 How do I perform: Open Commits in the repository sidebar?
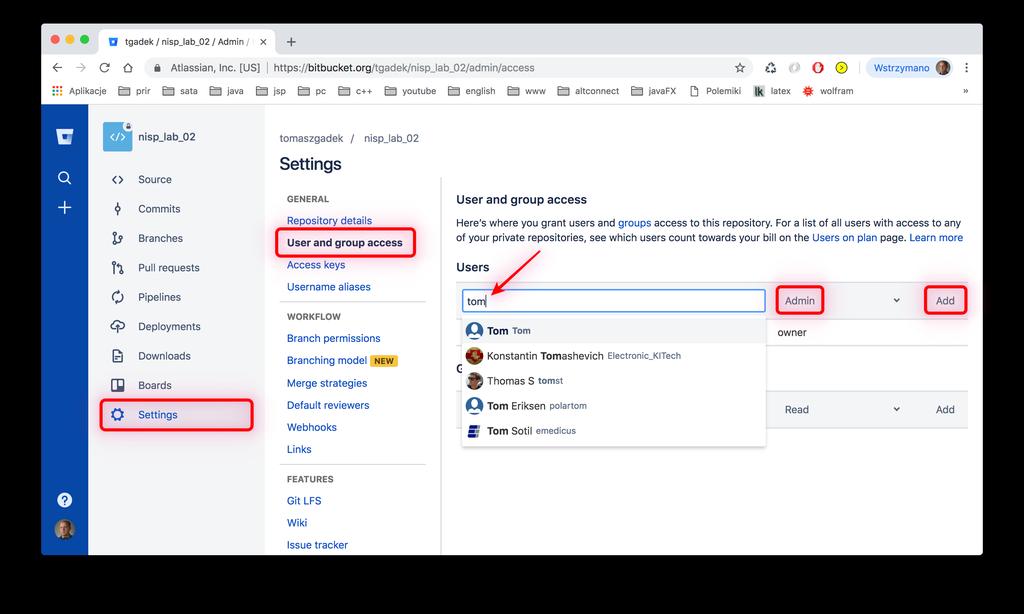[159, 209]
